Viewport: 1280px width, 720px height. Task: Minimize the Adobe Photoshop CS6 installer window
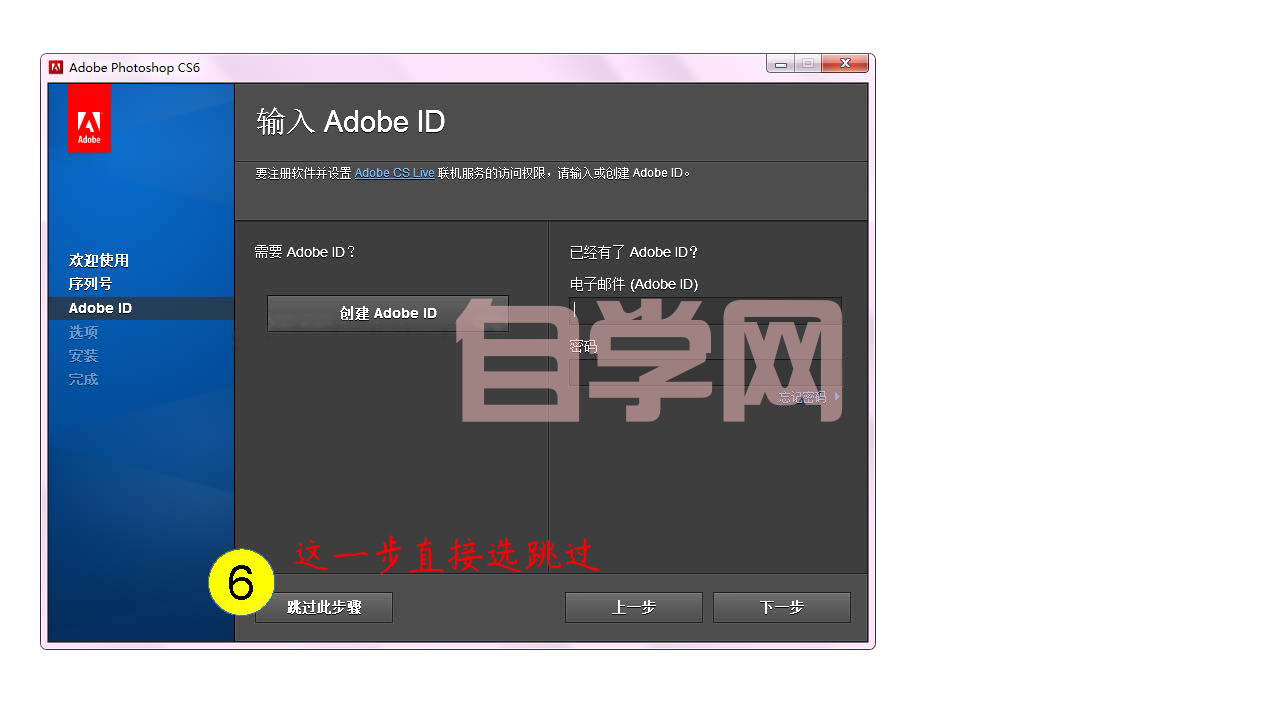pos(781,64)
